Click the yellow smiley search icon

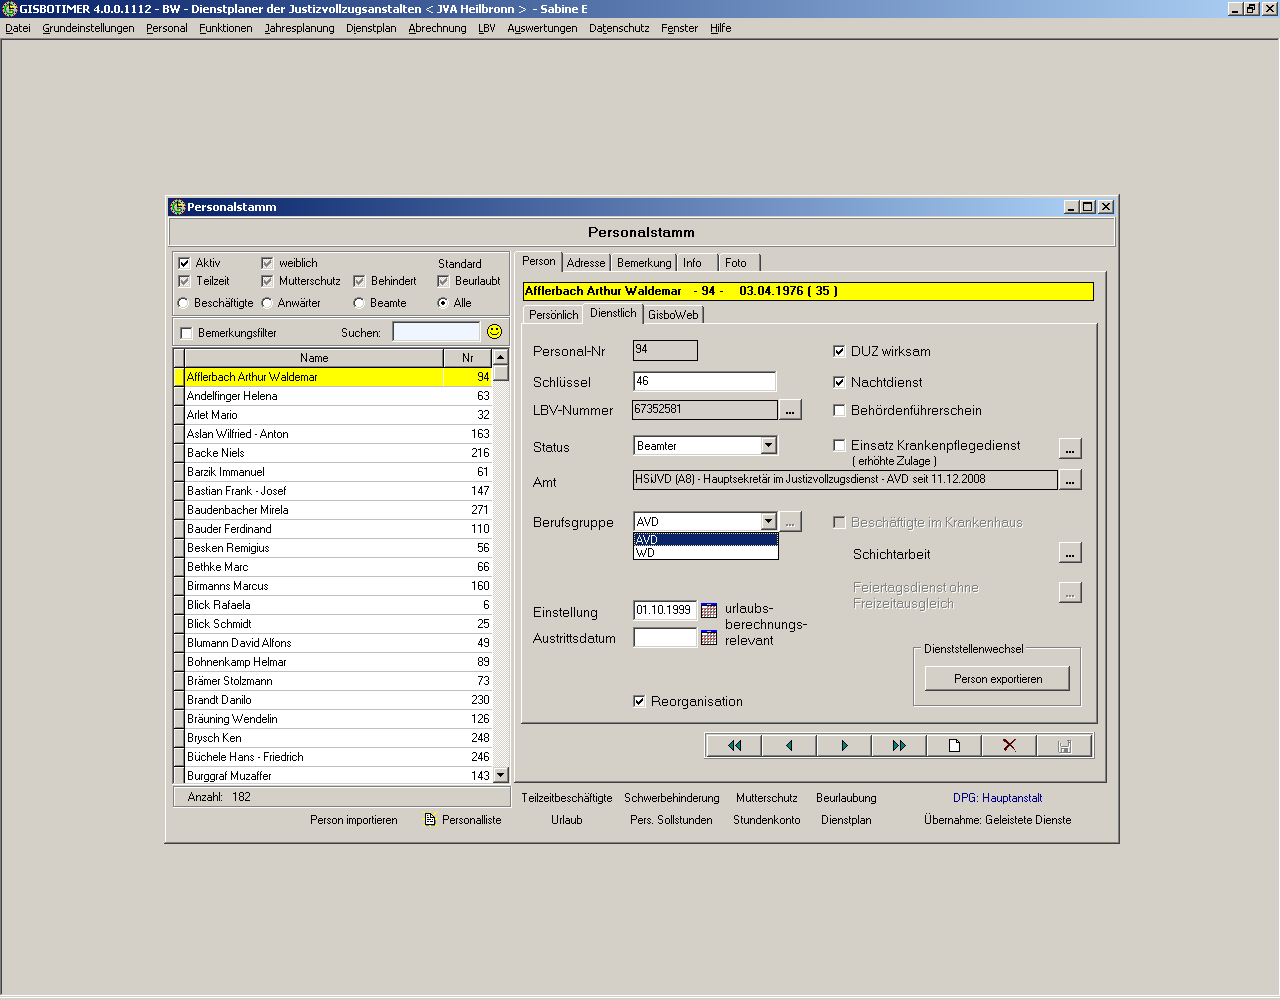(x=494, y=332)
